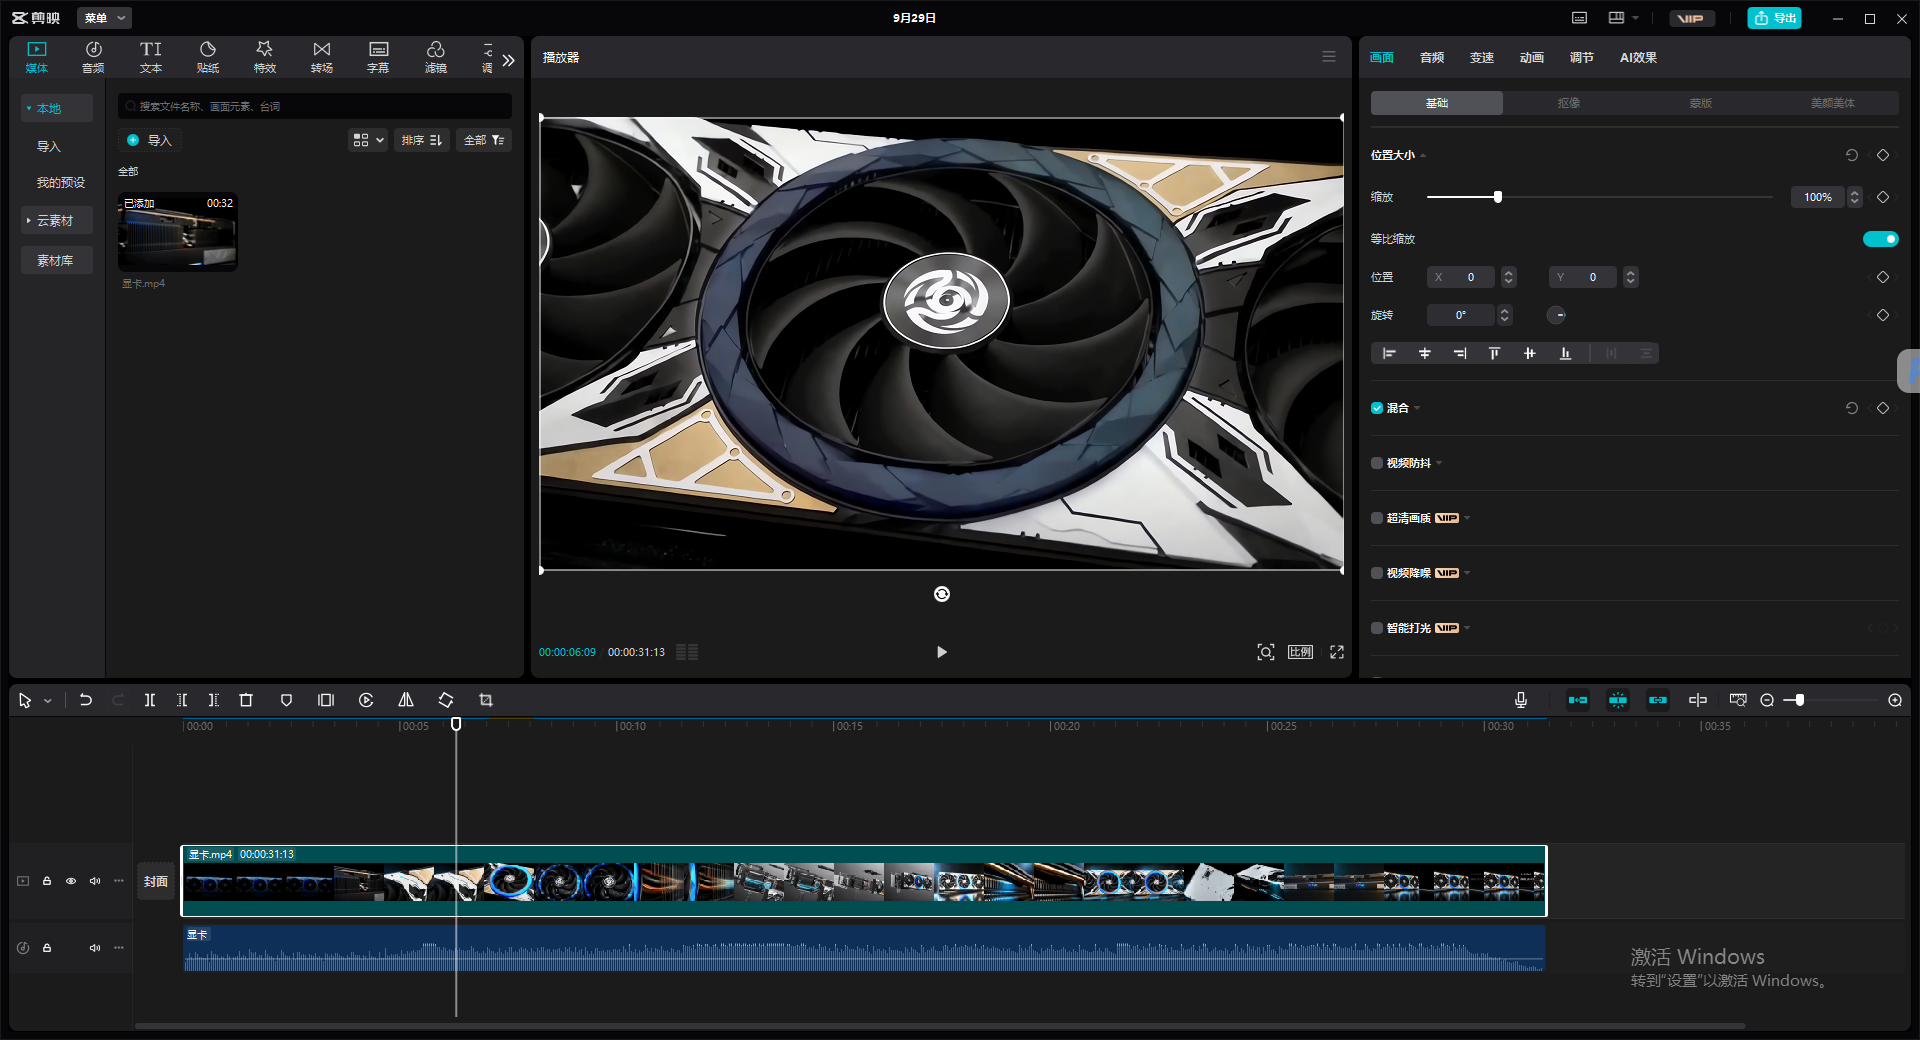1920x1040 pixels.
Task: Click the 封面 cover button on track
Action: [x=156, y=881]
